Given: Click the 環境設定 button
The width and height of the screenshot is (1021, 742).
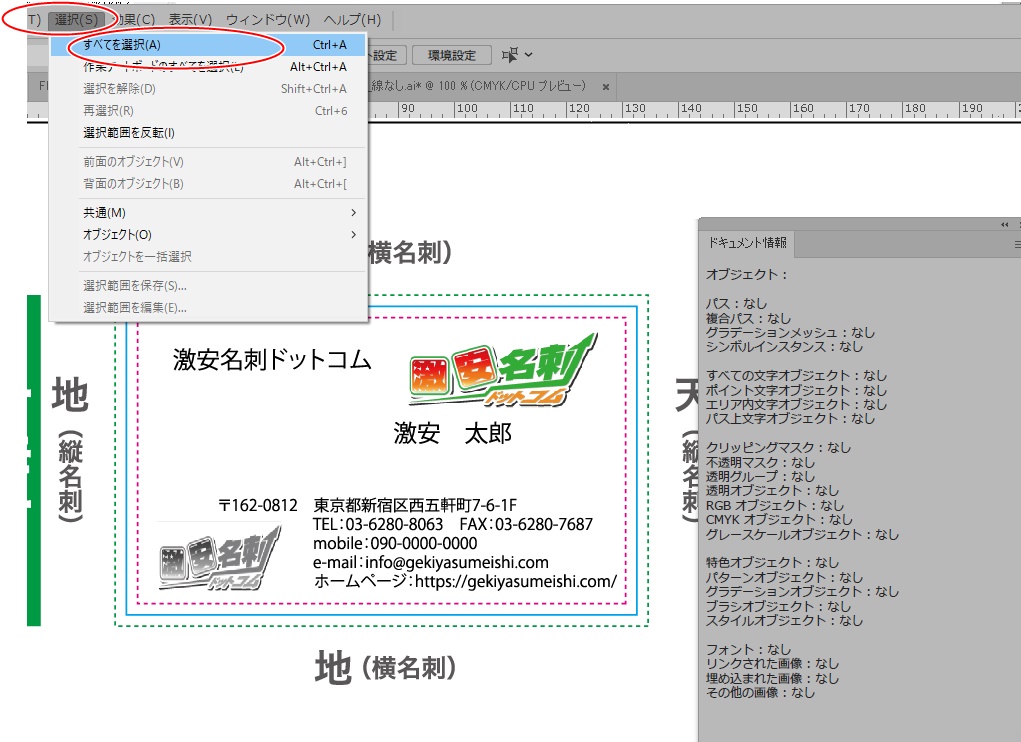Looking at the screenshot, I should pyautogui.click(x=452, y=55).
